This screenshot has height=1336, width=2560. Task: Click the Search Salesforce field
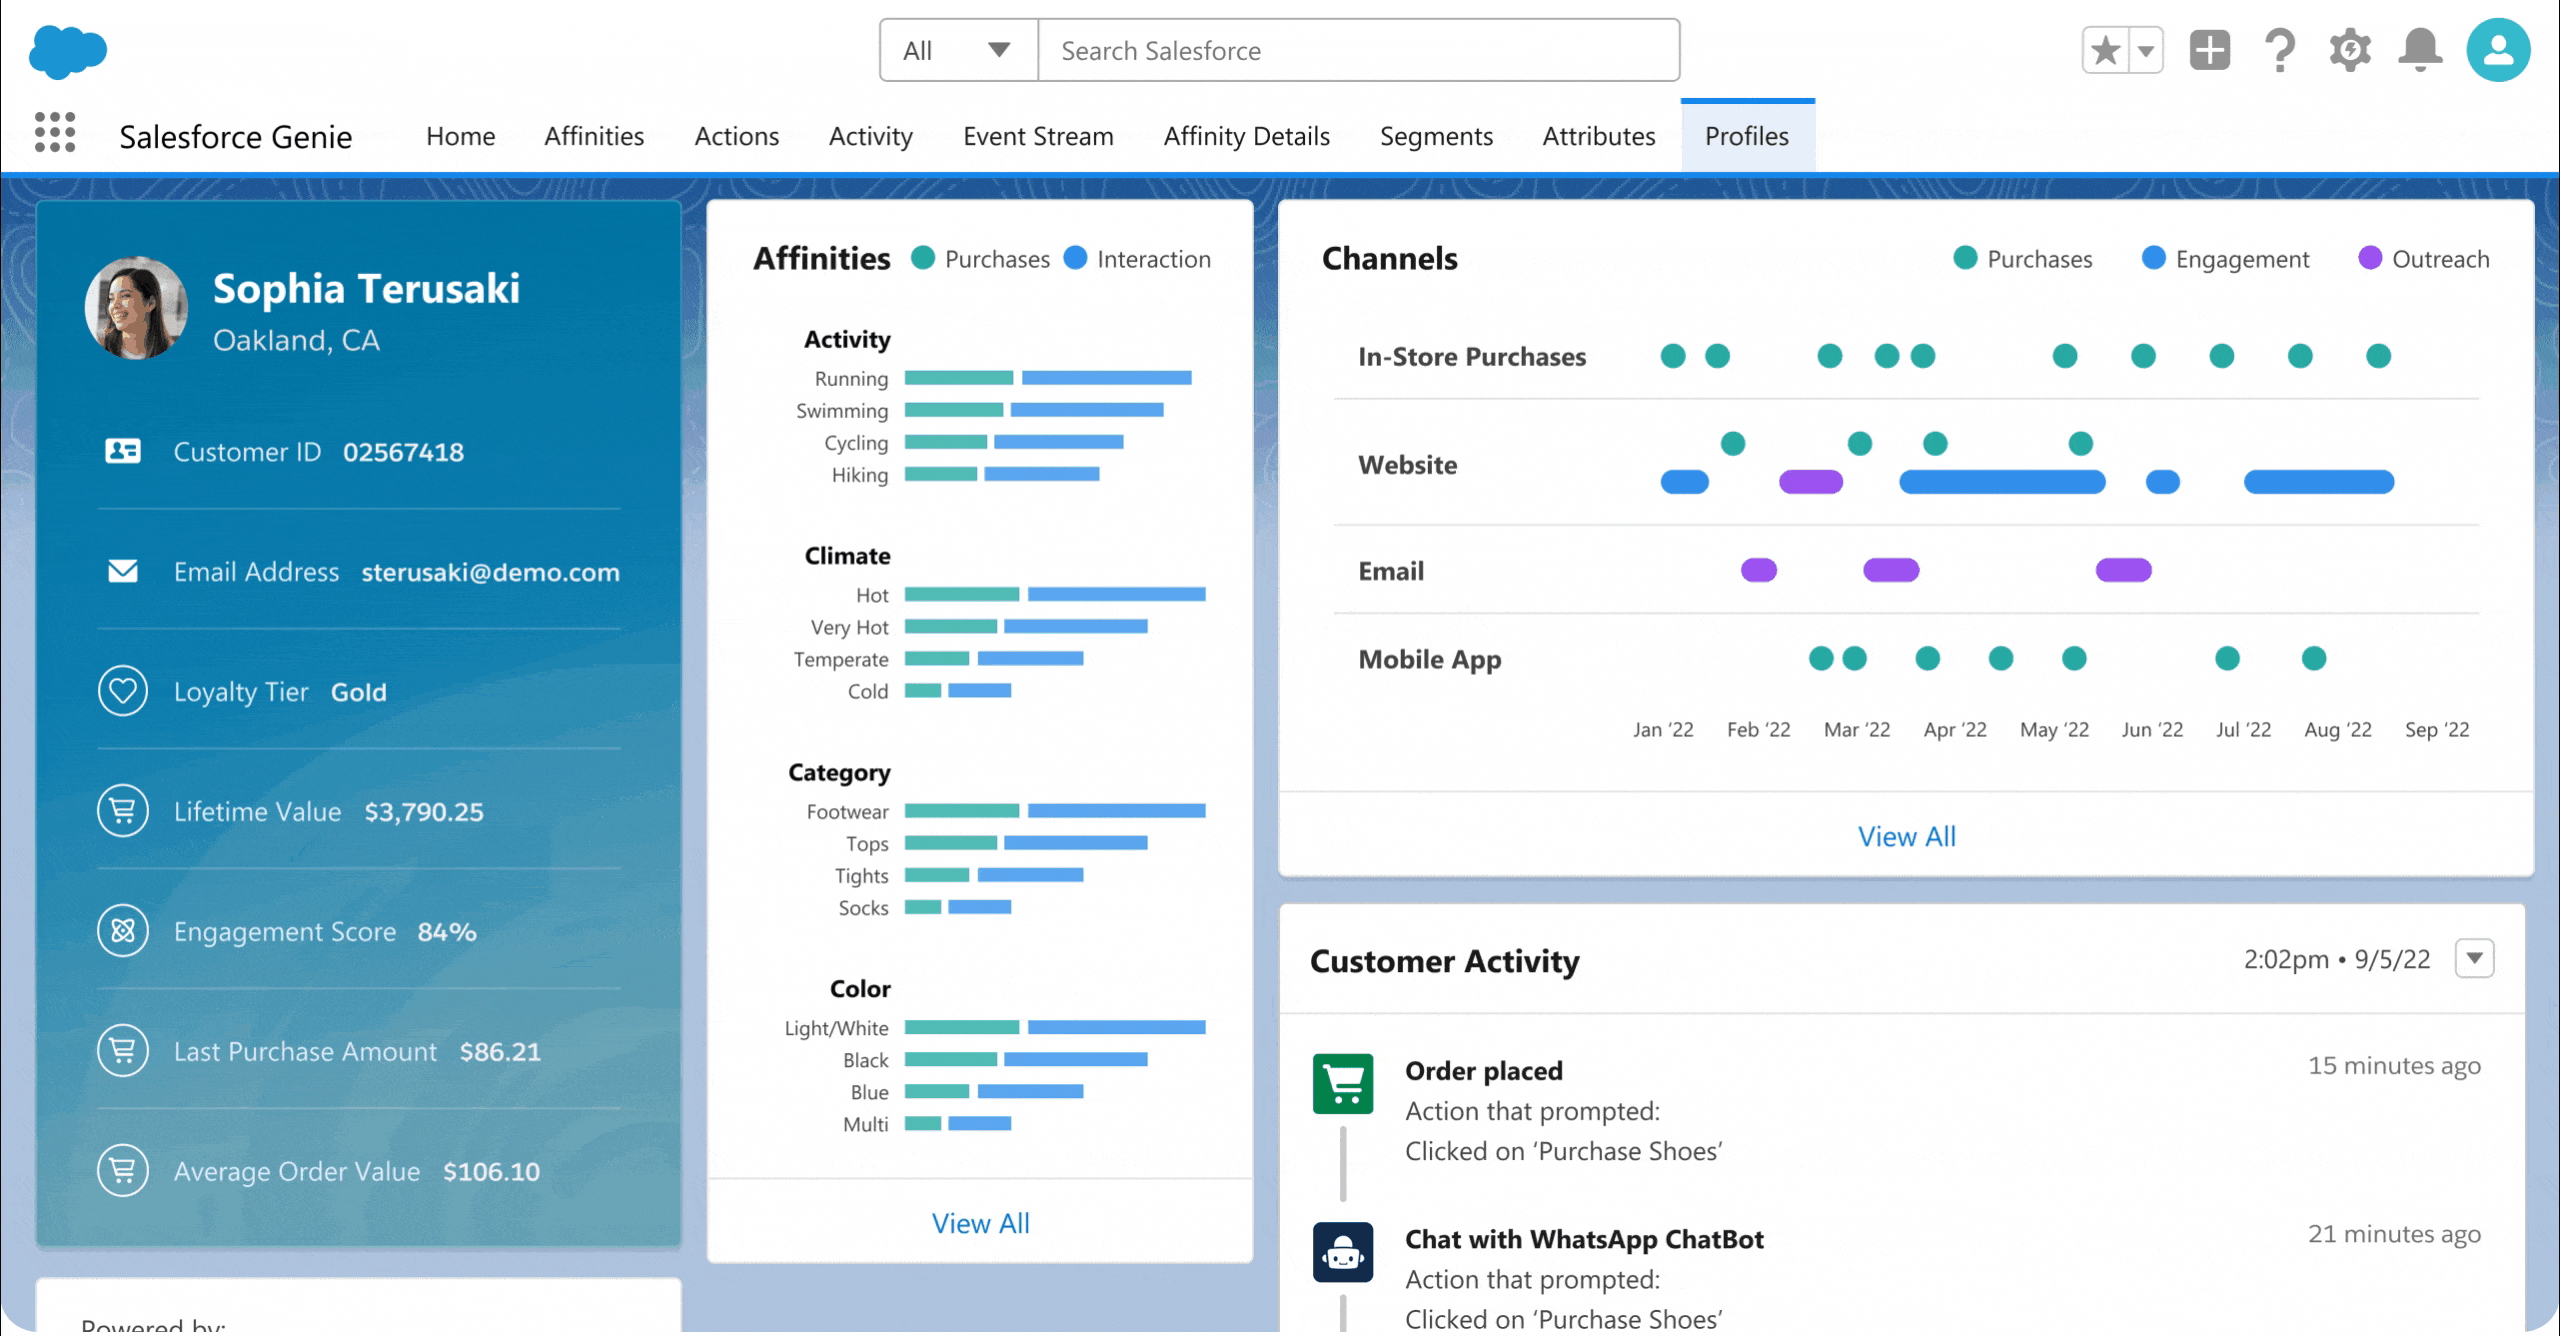(x=1358, y=50)
